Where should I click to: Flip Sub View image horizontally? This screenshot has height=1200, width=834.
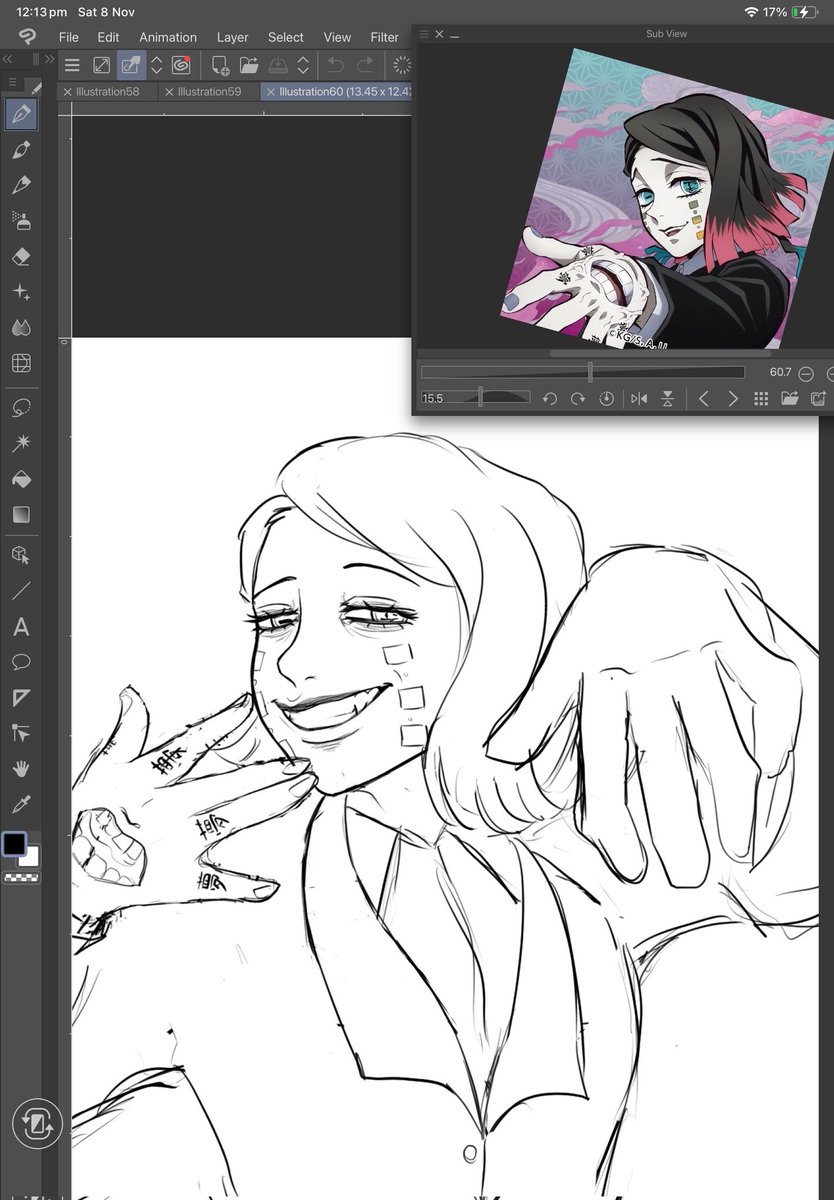[640, 398]
